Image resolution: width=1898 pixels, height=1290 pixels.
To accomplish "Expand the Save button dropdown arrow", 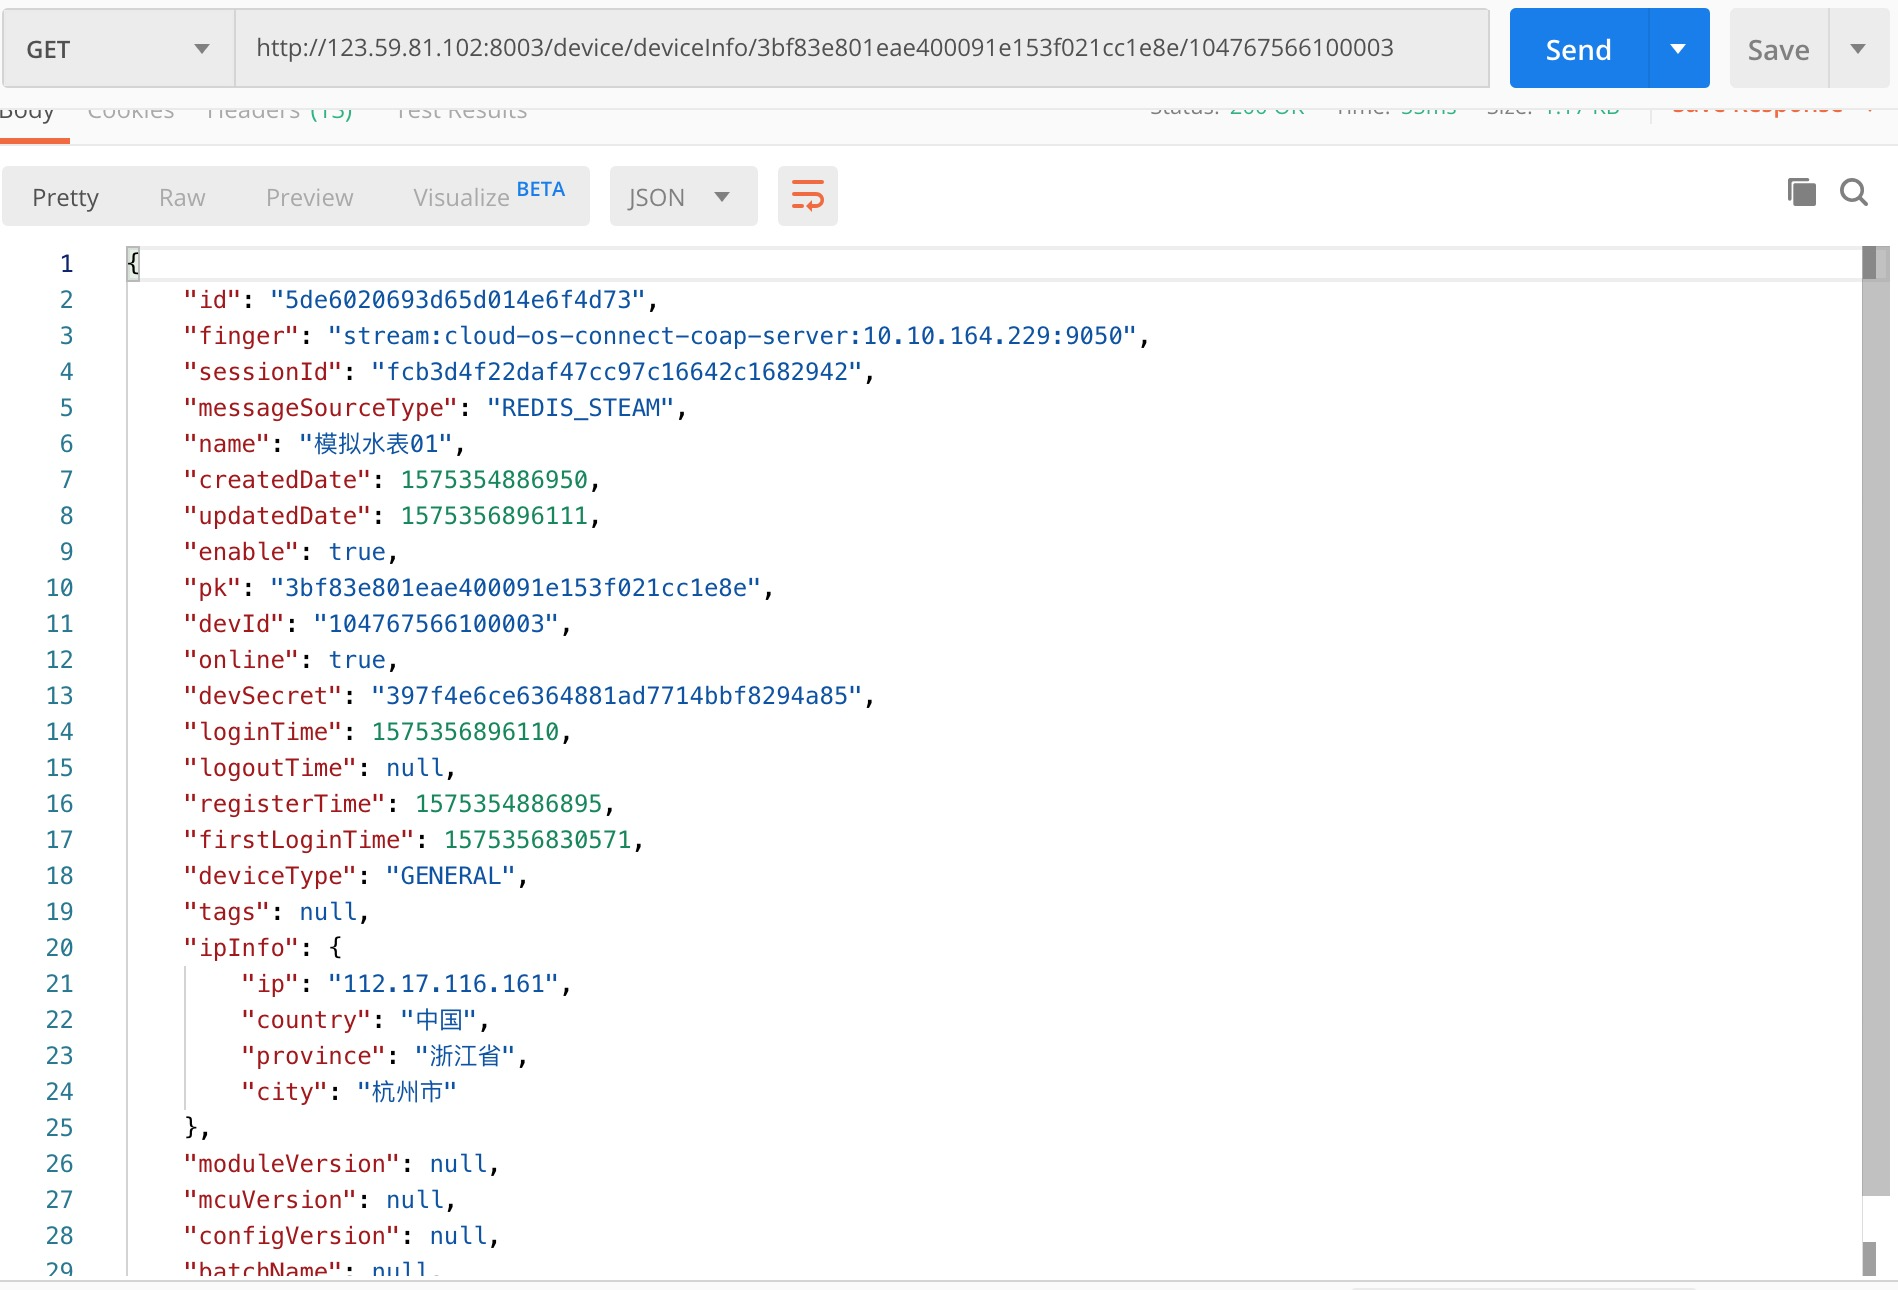I will click(x=1858, y=49).
